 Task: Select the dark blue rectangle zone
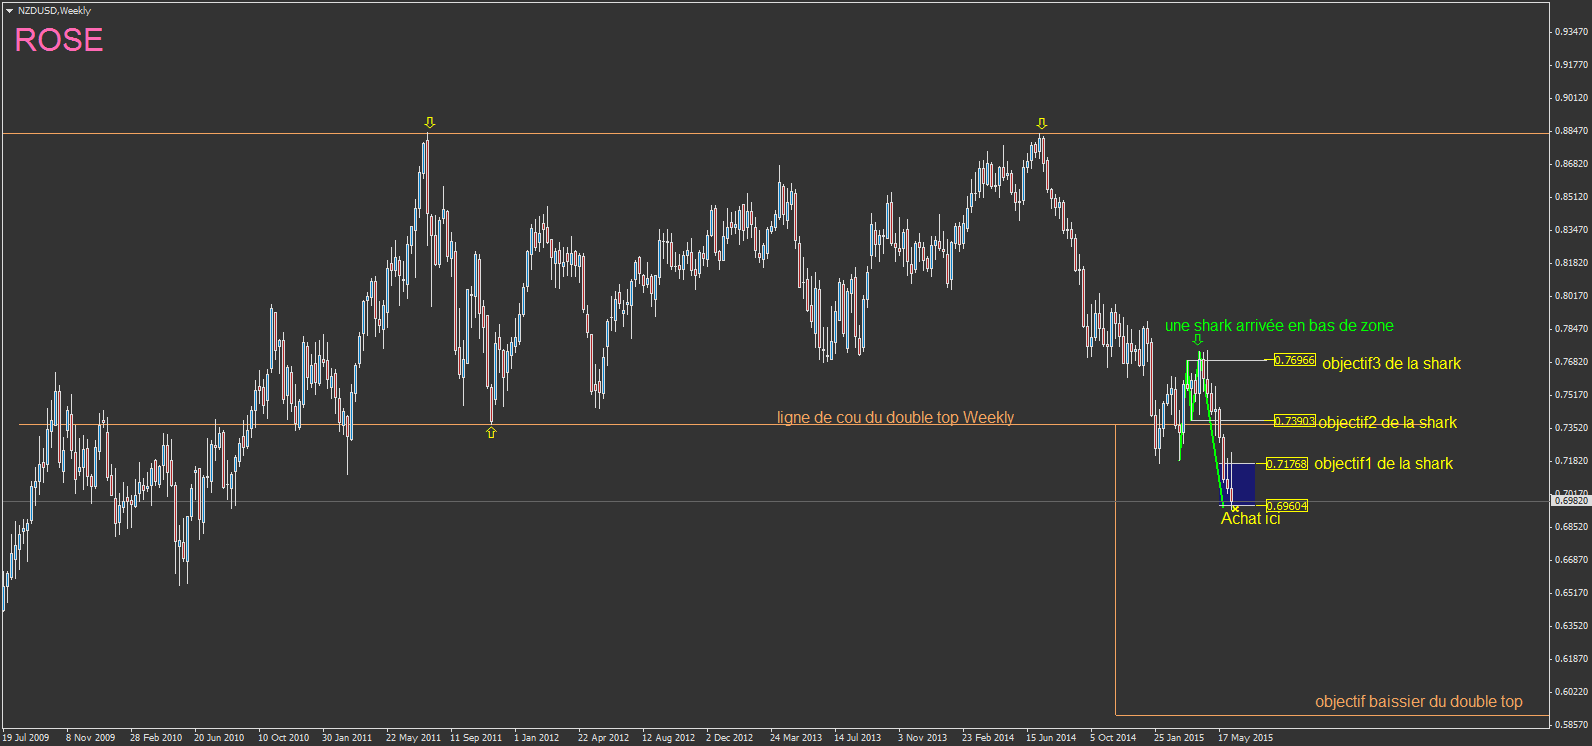1238,484
